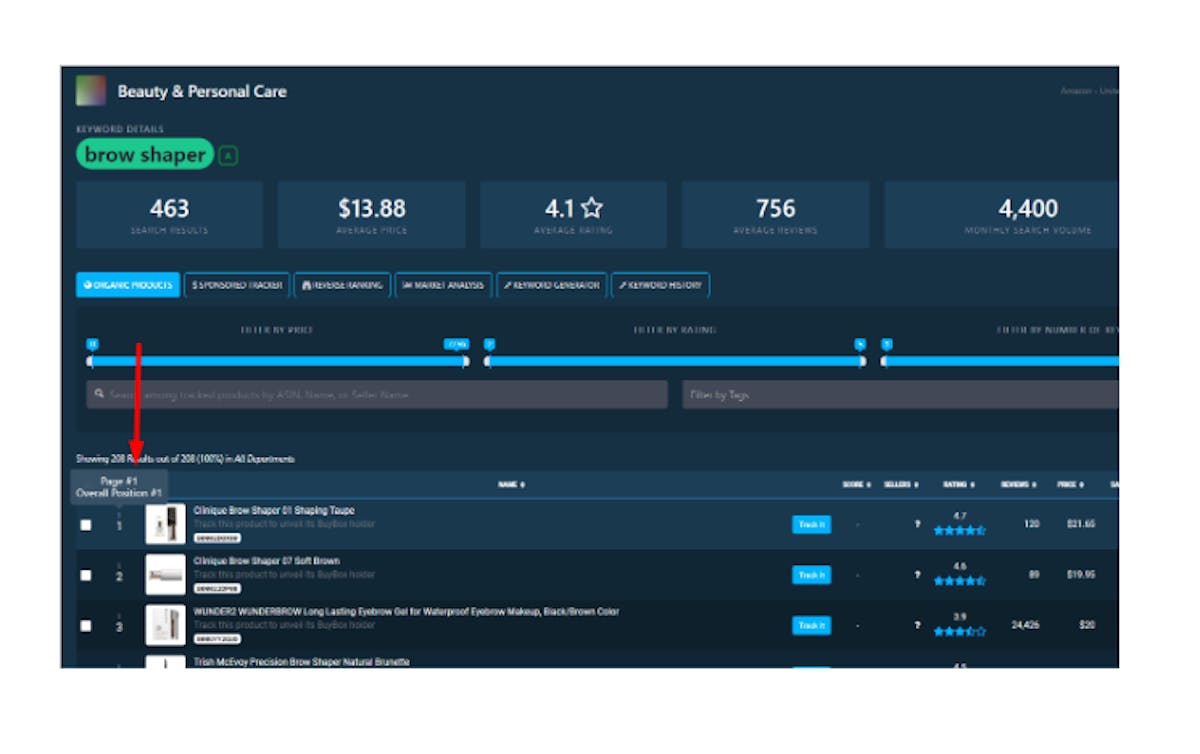Click the $13.88 average price card
Viewport: 1200px width, 754px height.
(371, 215)
